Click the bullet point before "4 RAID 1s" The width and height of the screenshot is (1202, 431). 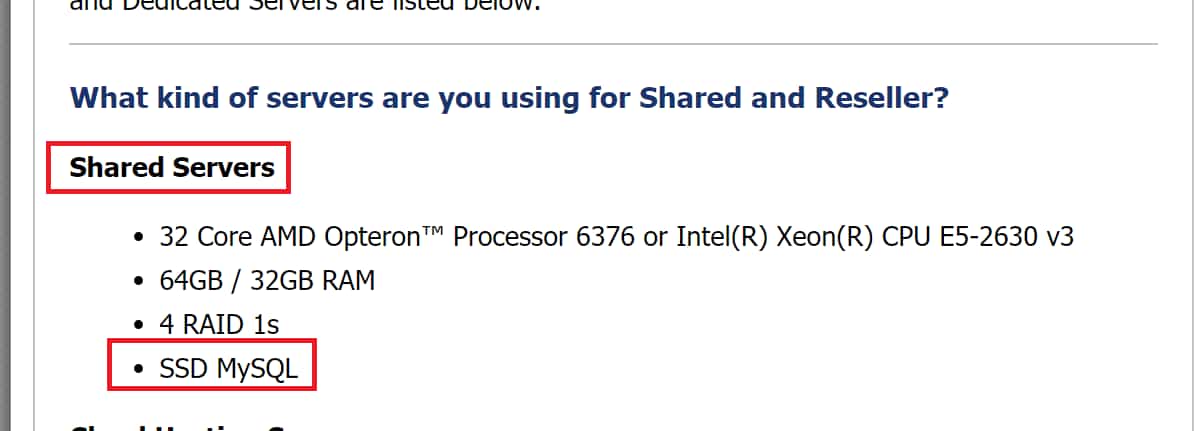pyautogui.click(x=139, y=325)
